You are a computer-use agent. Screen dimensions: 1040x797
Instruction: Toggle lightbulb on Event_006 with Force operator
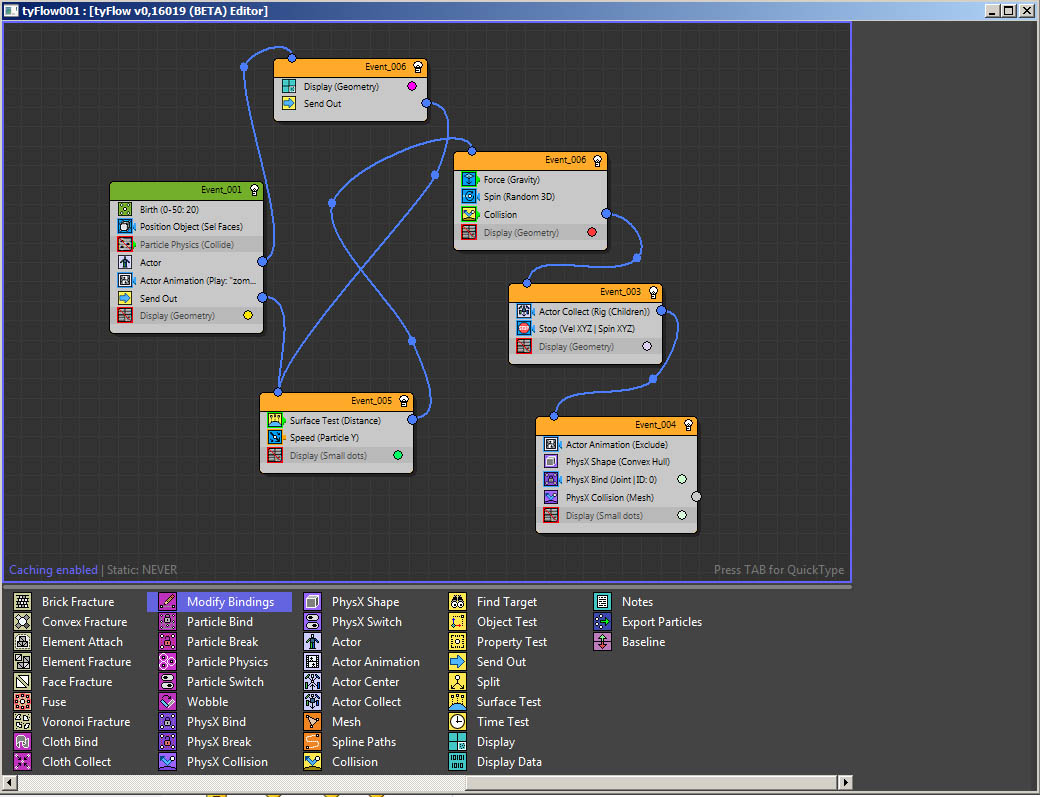tap(598, 160)
